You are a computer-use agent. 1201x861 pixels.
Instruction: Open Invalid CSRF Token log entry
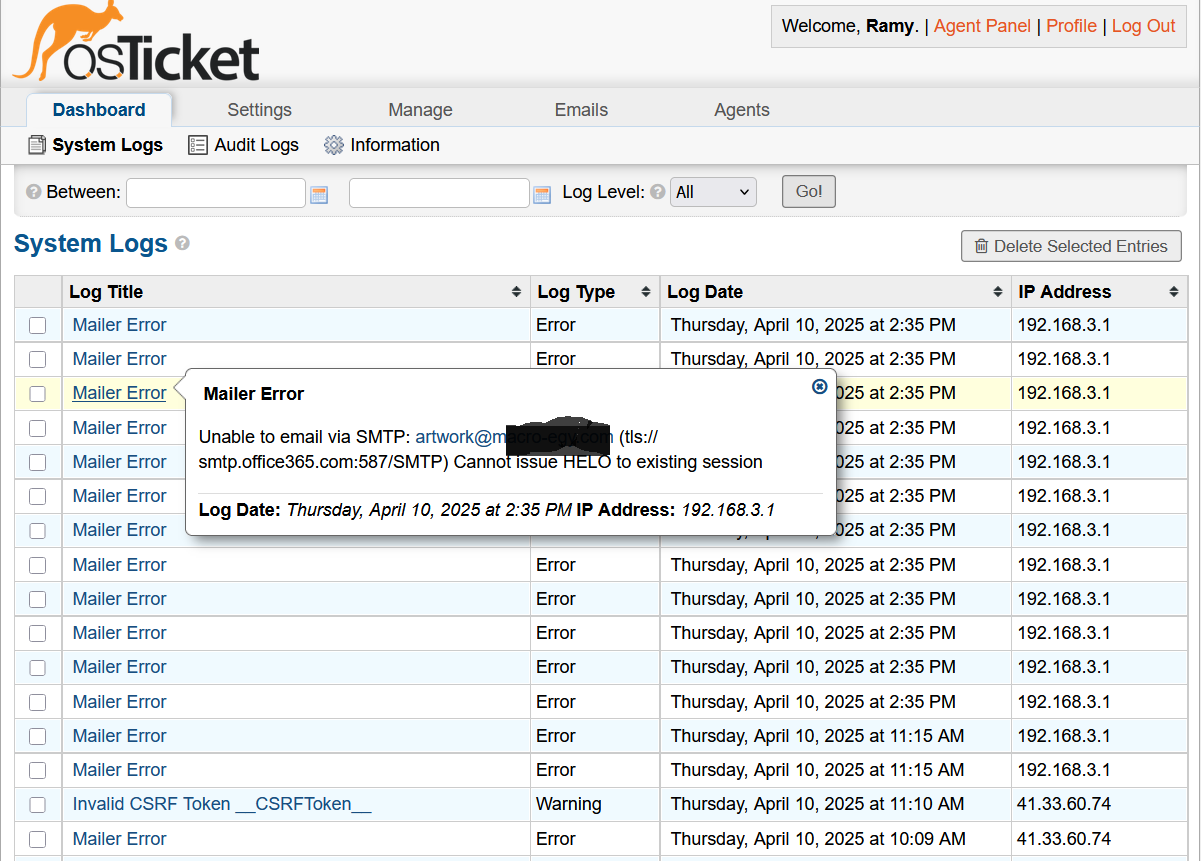[x=221, y=804]
